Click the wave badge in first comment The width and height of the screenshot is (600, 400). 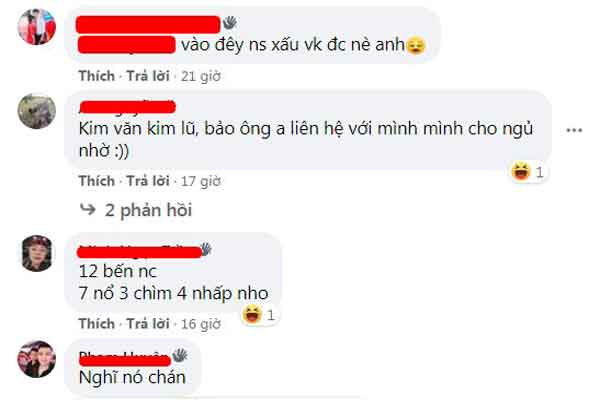(230, 23)
